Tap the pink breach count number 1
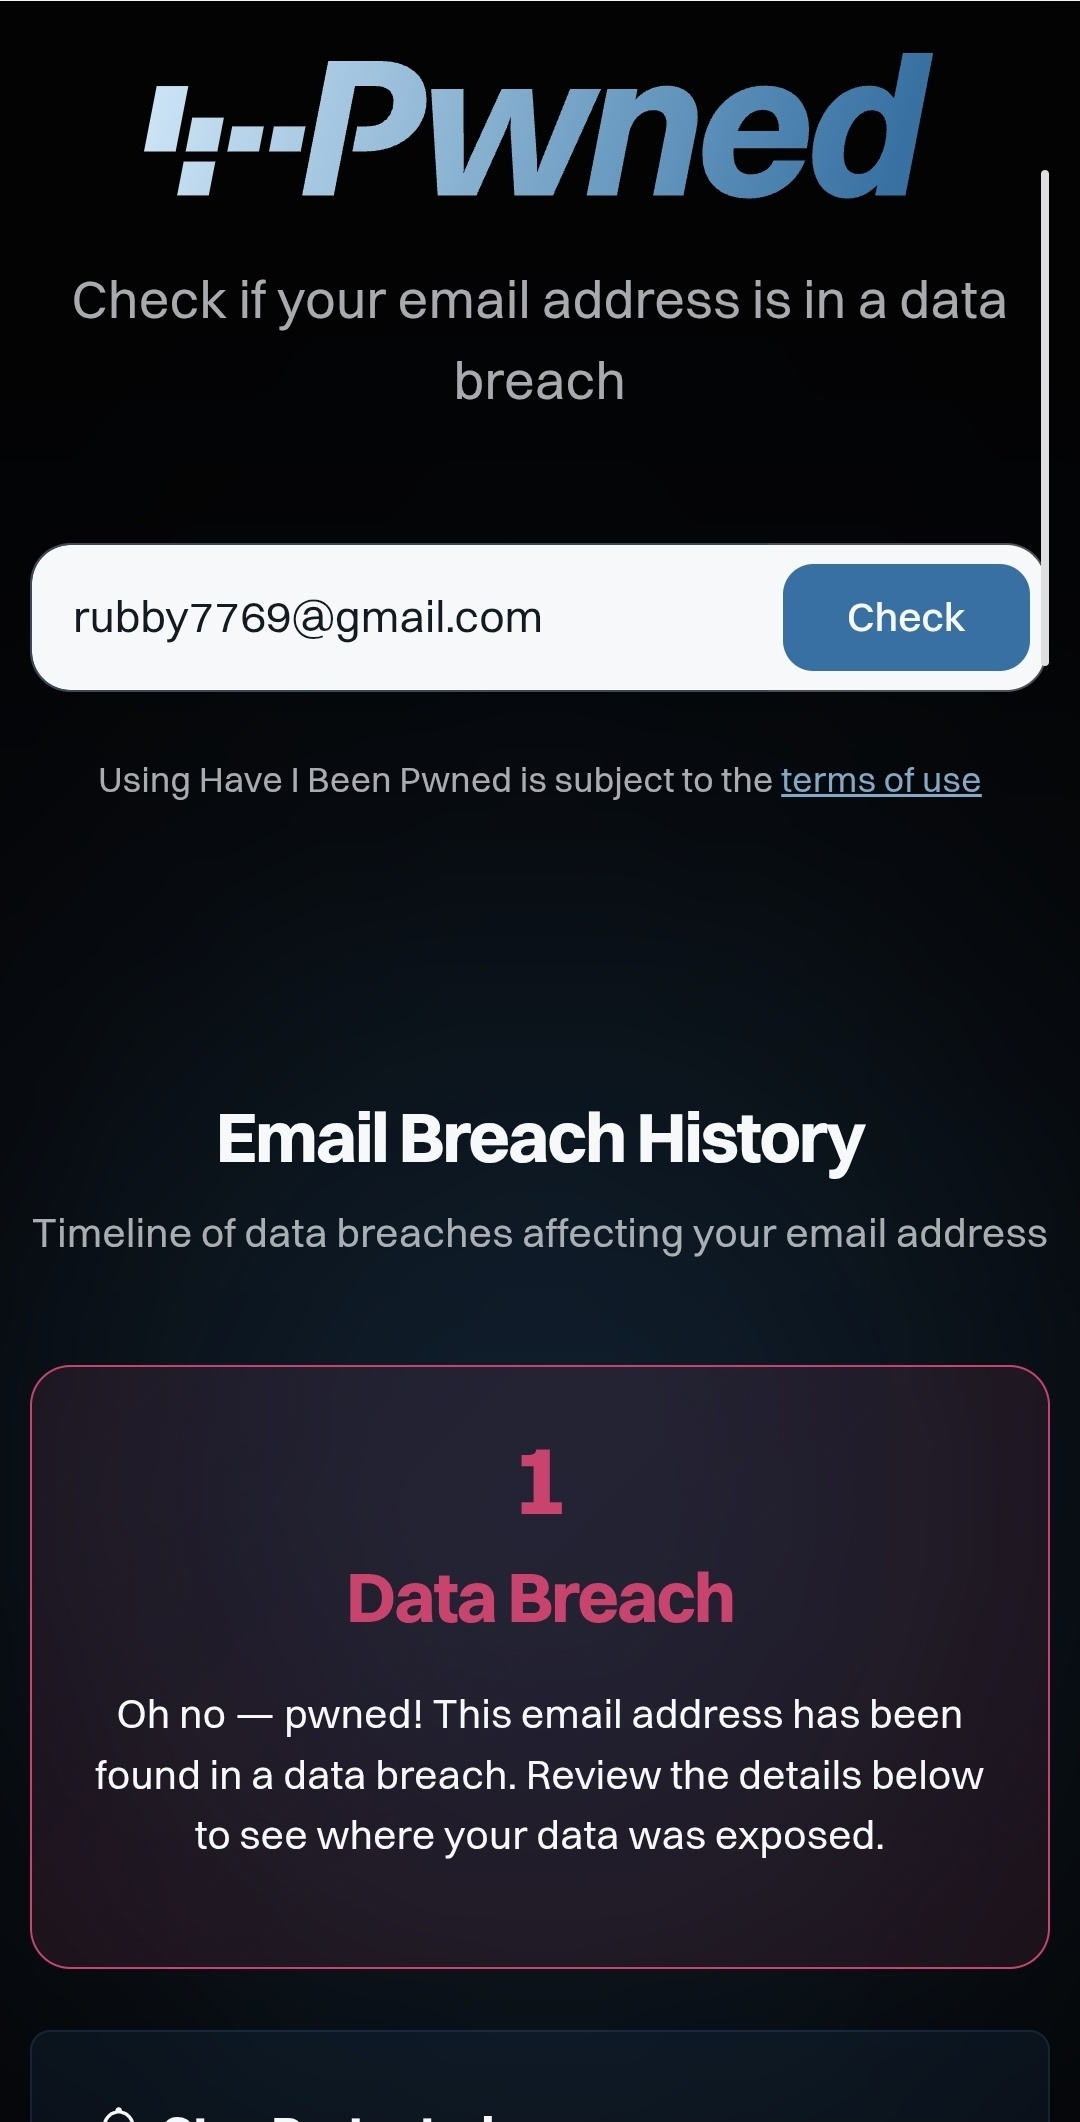Viewport: 1080px width, 2122px height. (540, 1482)
